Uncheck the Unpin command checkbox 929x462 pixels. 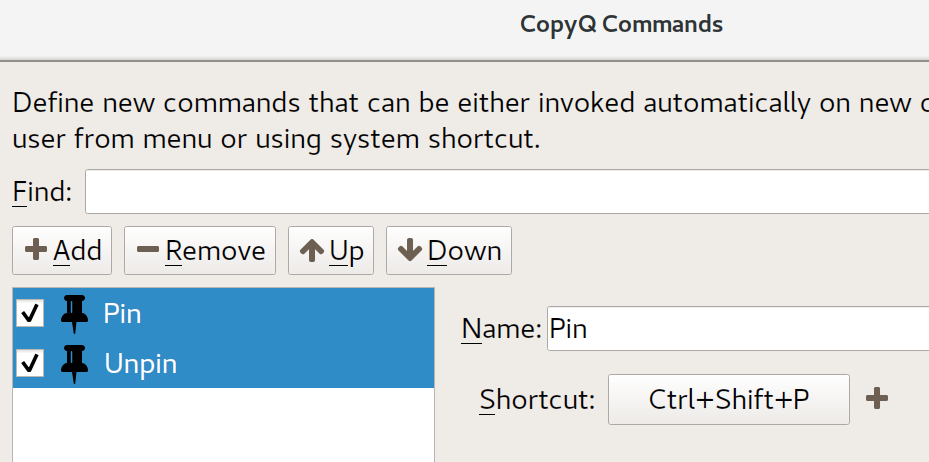click(x=30, y=363)
